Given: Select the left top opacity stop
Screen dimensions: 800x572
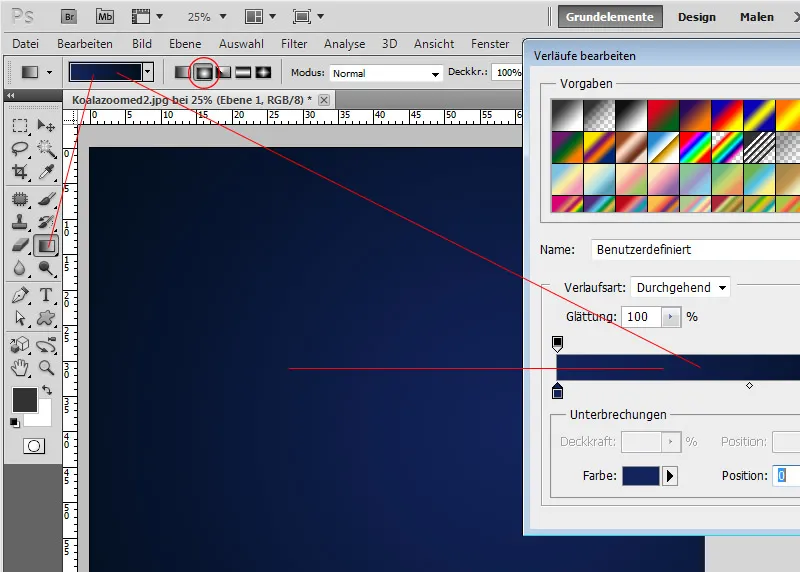Looking at the screenshot, I should [x=558, y=344].
